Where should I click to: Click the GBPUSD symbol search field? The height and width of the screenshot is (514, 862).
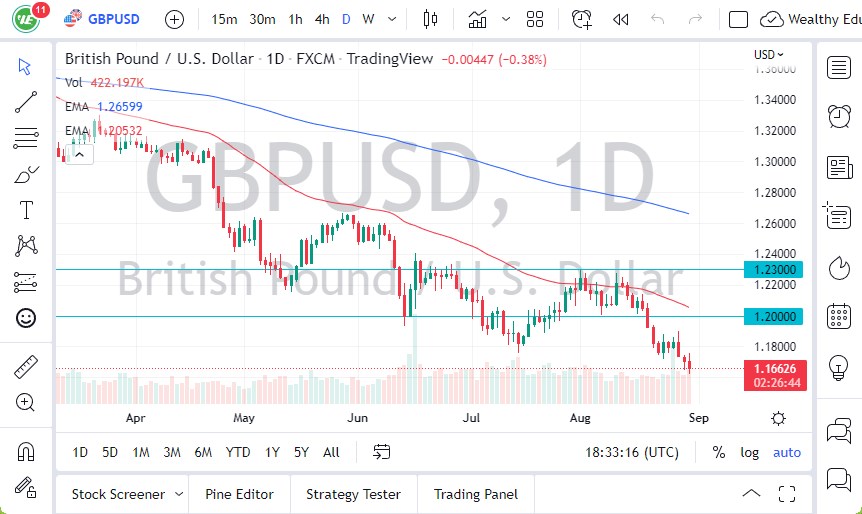113,19
